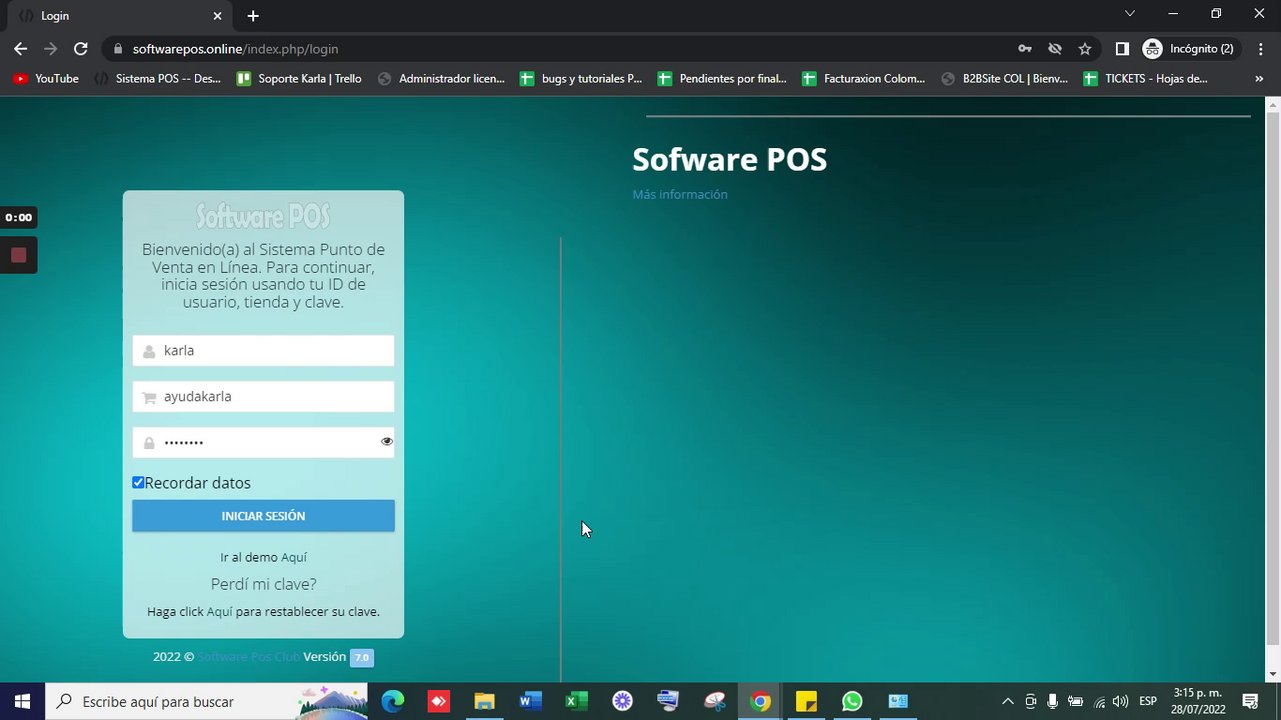Open saved passwords key icon
This screenshot has height=720, width=1281.
click(x=1024, y=49)
